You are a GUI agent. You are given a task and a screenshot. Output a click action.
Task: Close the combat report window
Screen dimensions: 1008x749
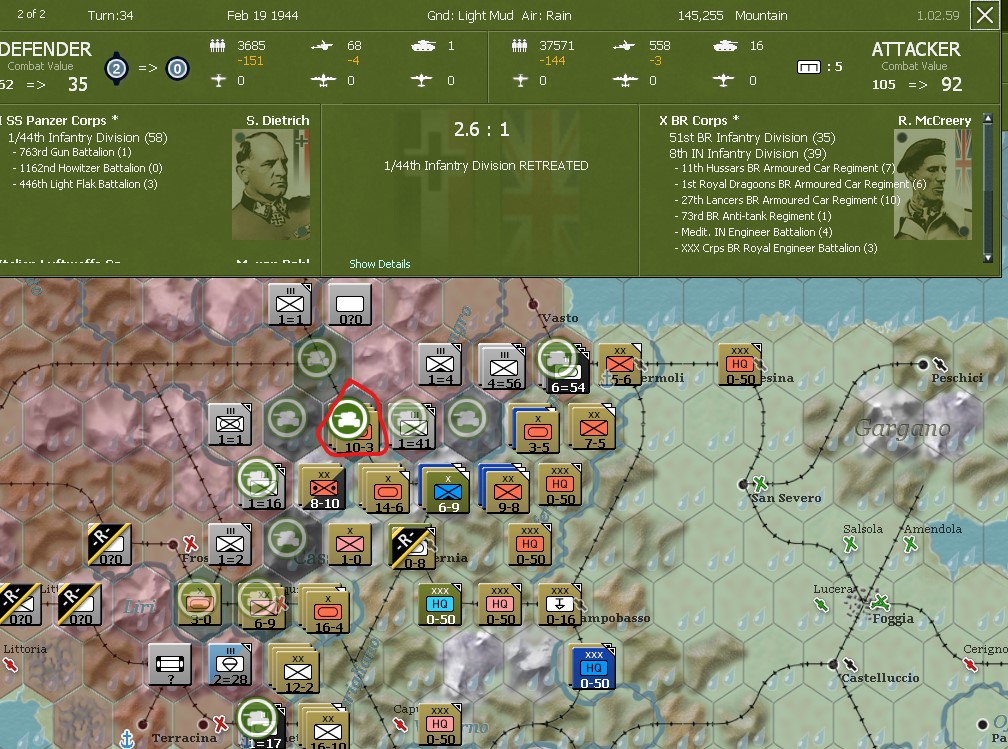(x=984, y=15)
